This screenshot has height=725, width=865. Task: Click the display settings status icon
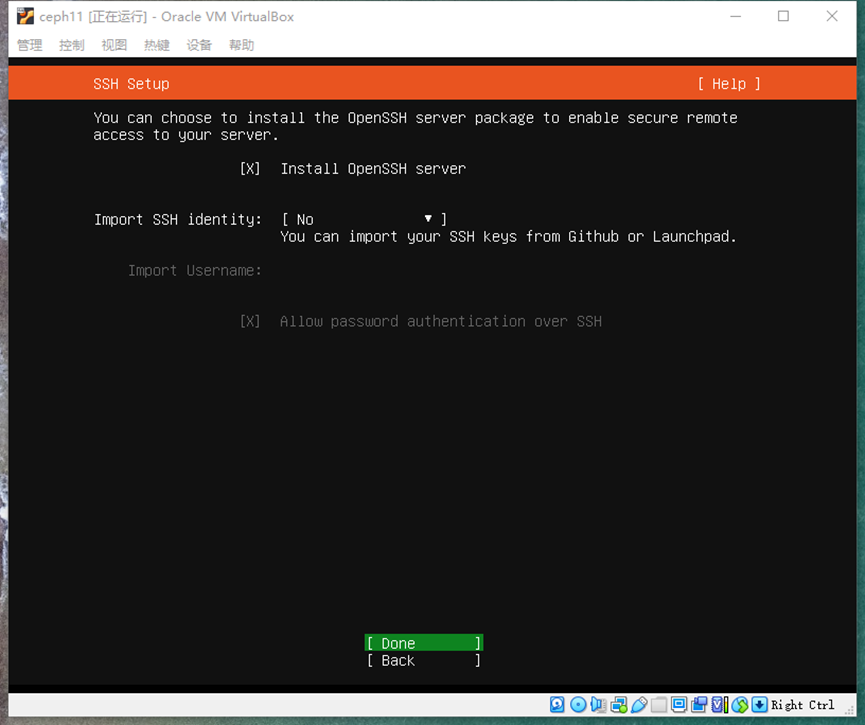coord(679,705)
